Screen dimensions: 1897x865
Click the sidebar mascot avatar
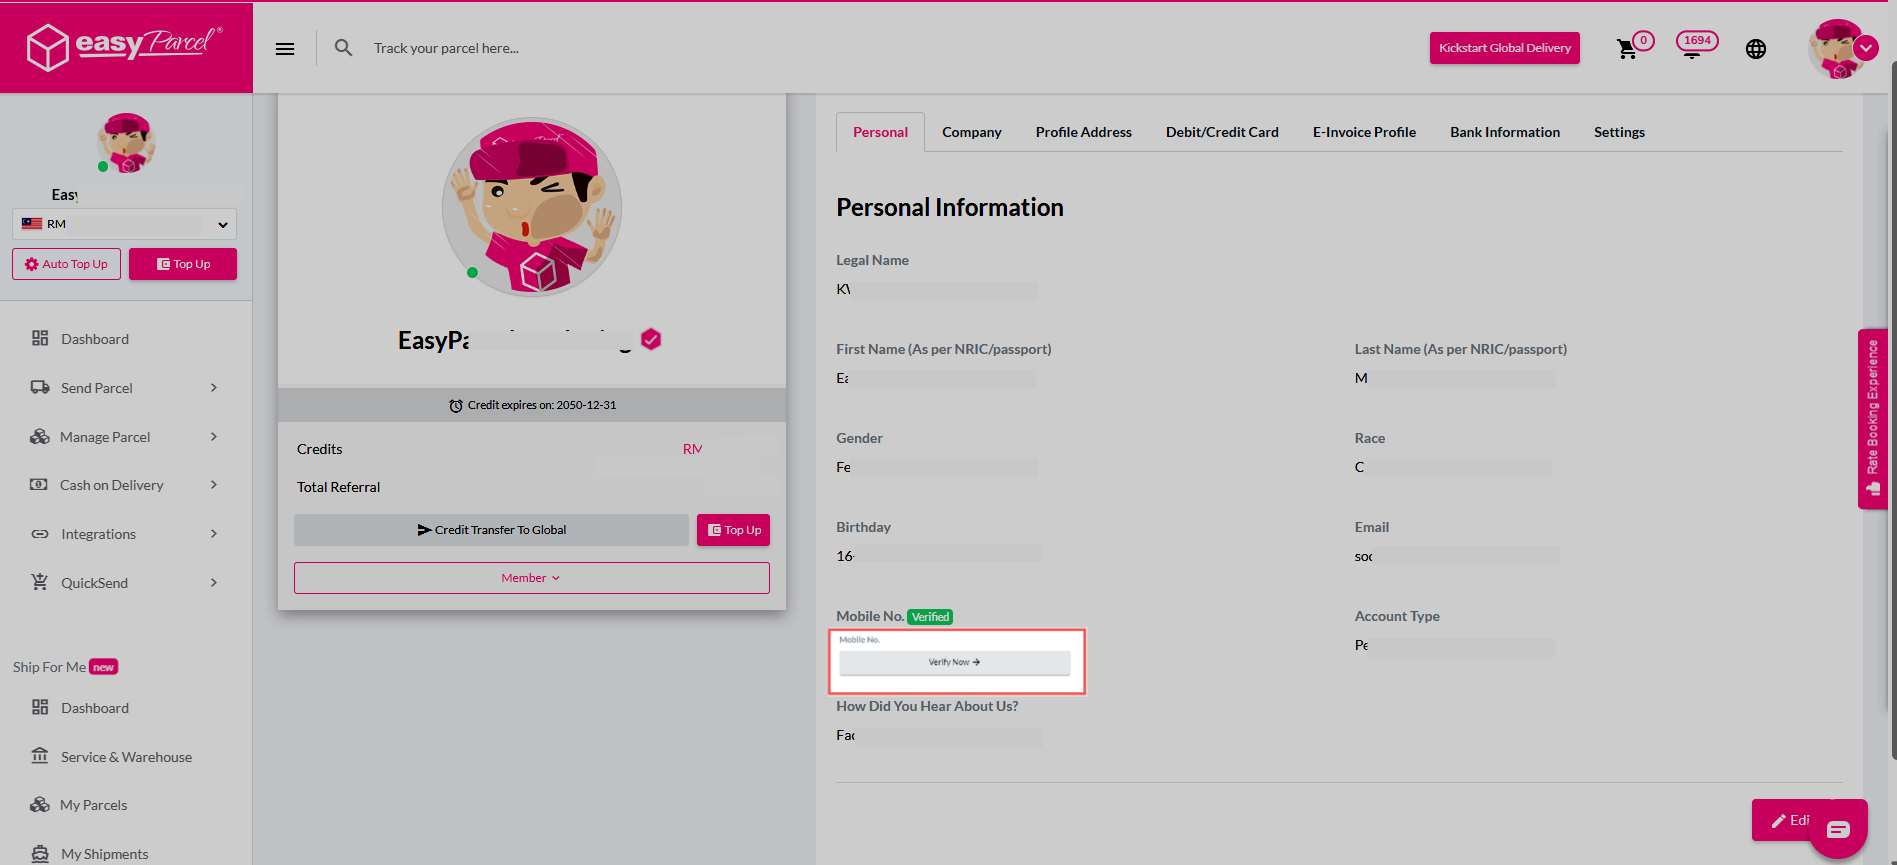(126, 143)
